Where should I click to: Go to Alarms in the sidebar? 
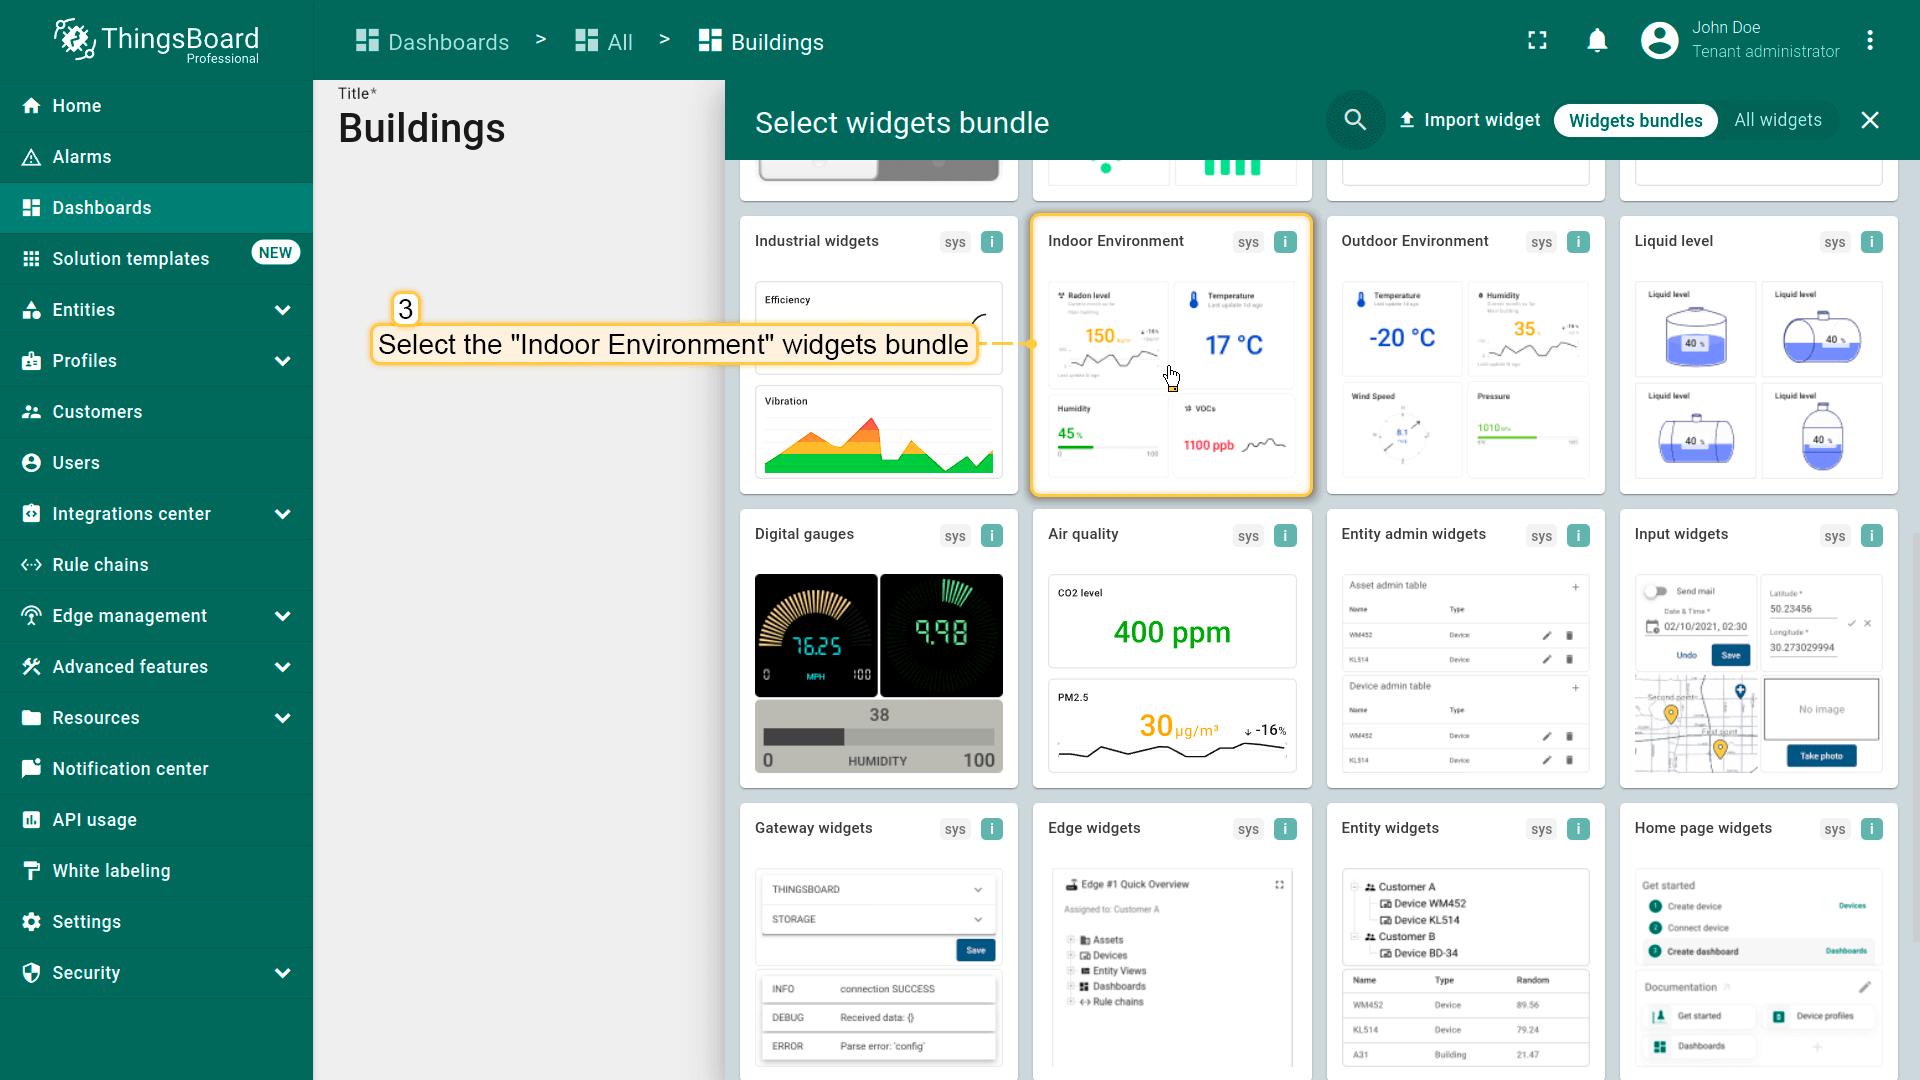tap(82, 157)
